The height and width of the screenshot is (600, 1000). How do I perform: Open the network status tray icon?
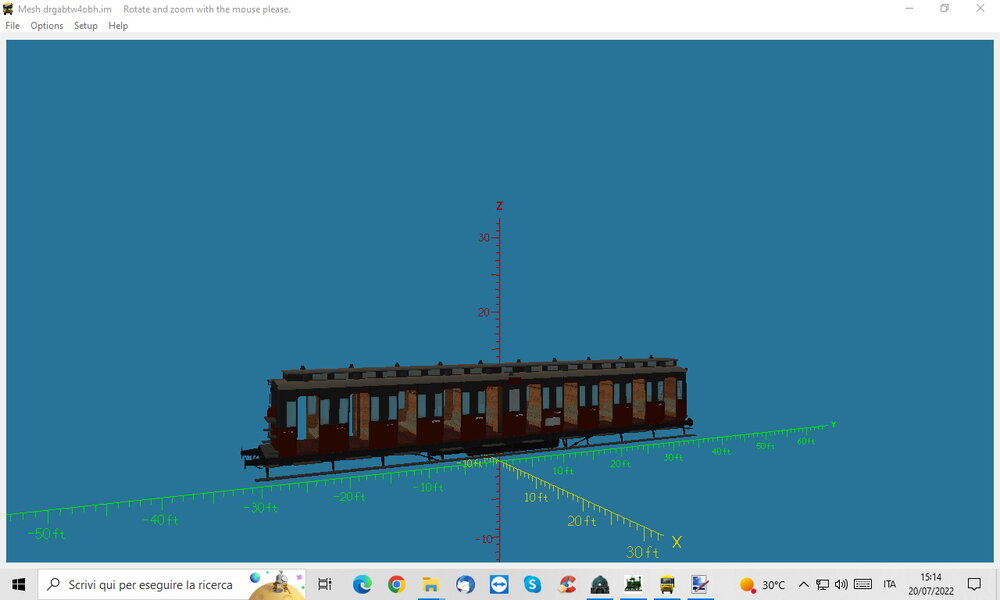pos(823,584)
